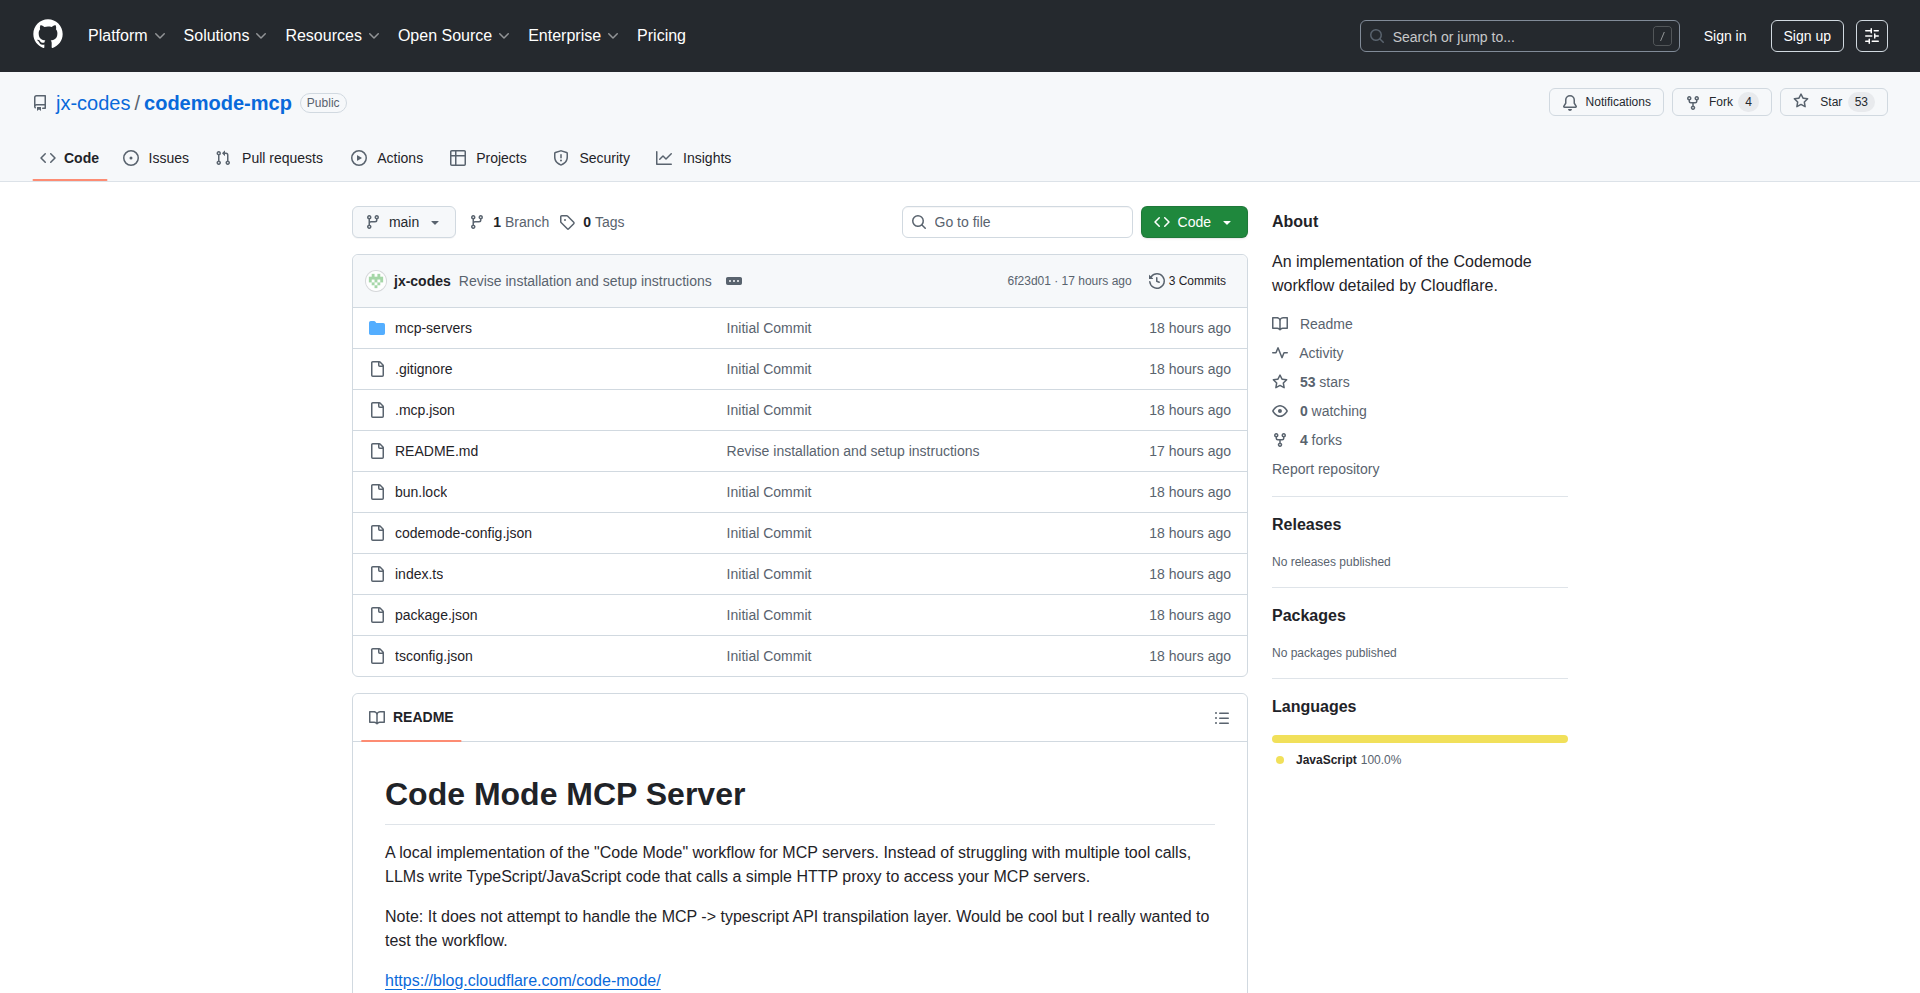Open the Releases section heading

click(x=1306, y=524)
